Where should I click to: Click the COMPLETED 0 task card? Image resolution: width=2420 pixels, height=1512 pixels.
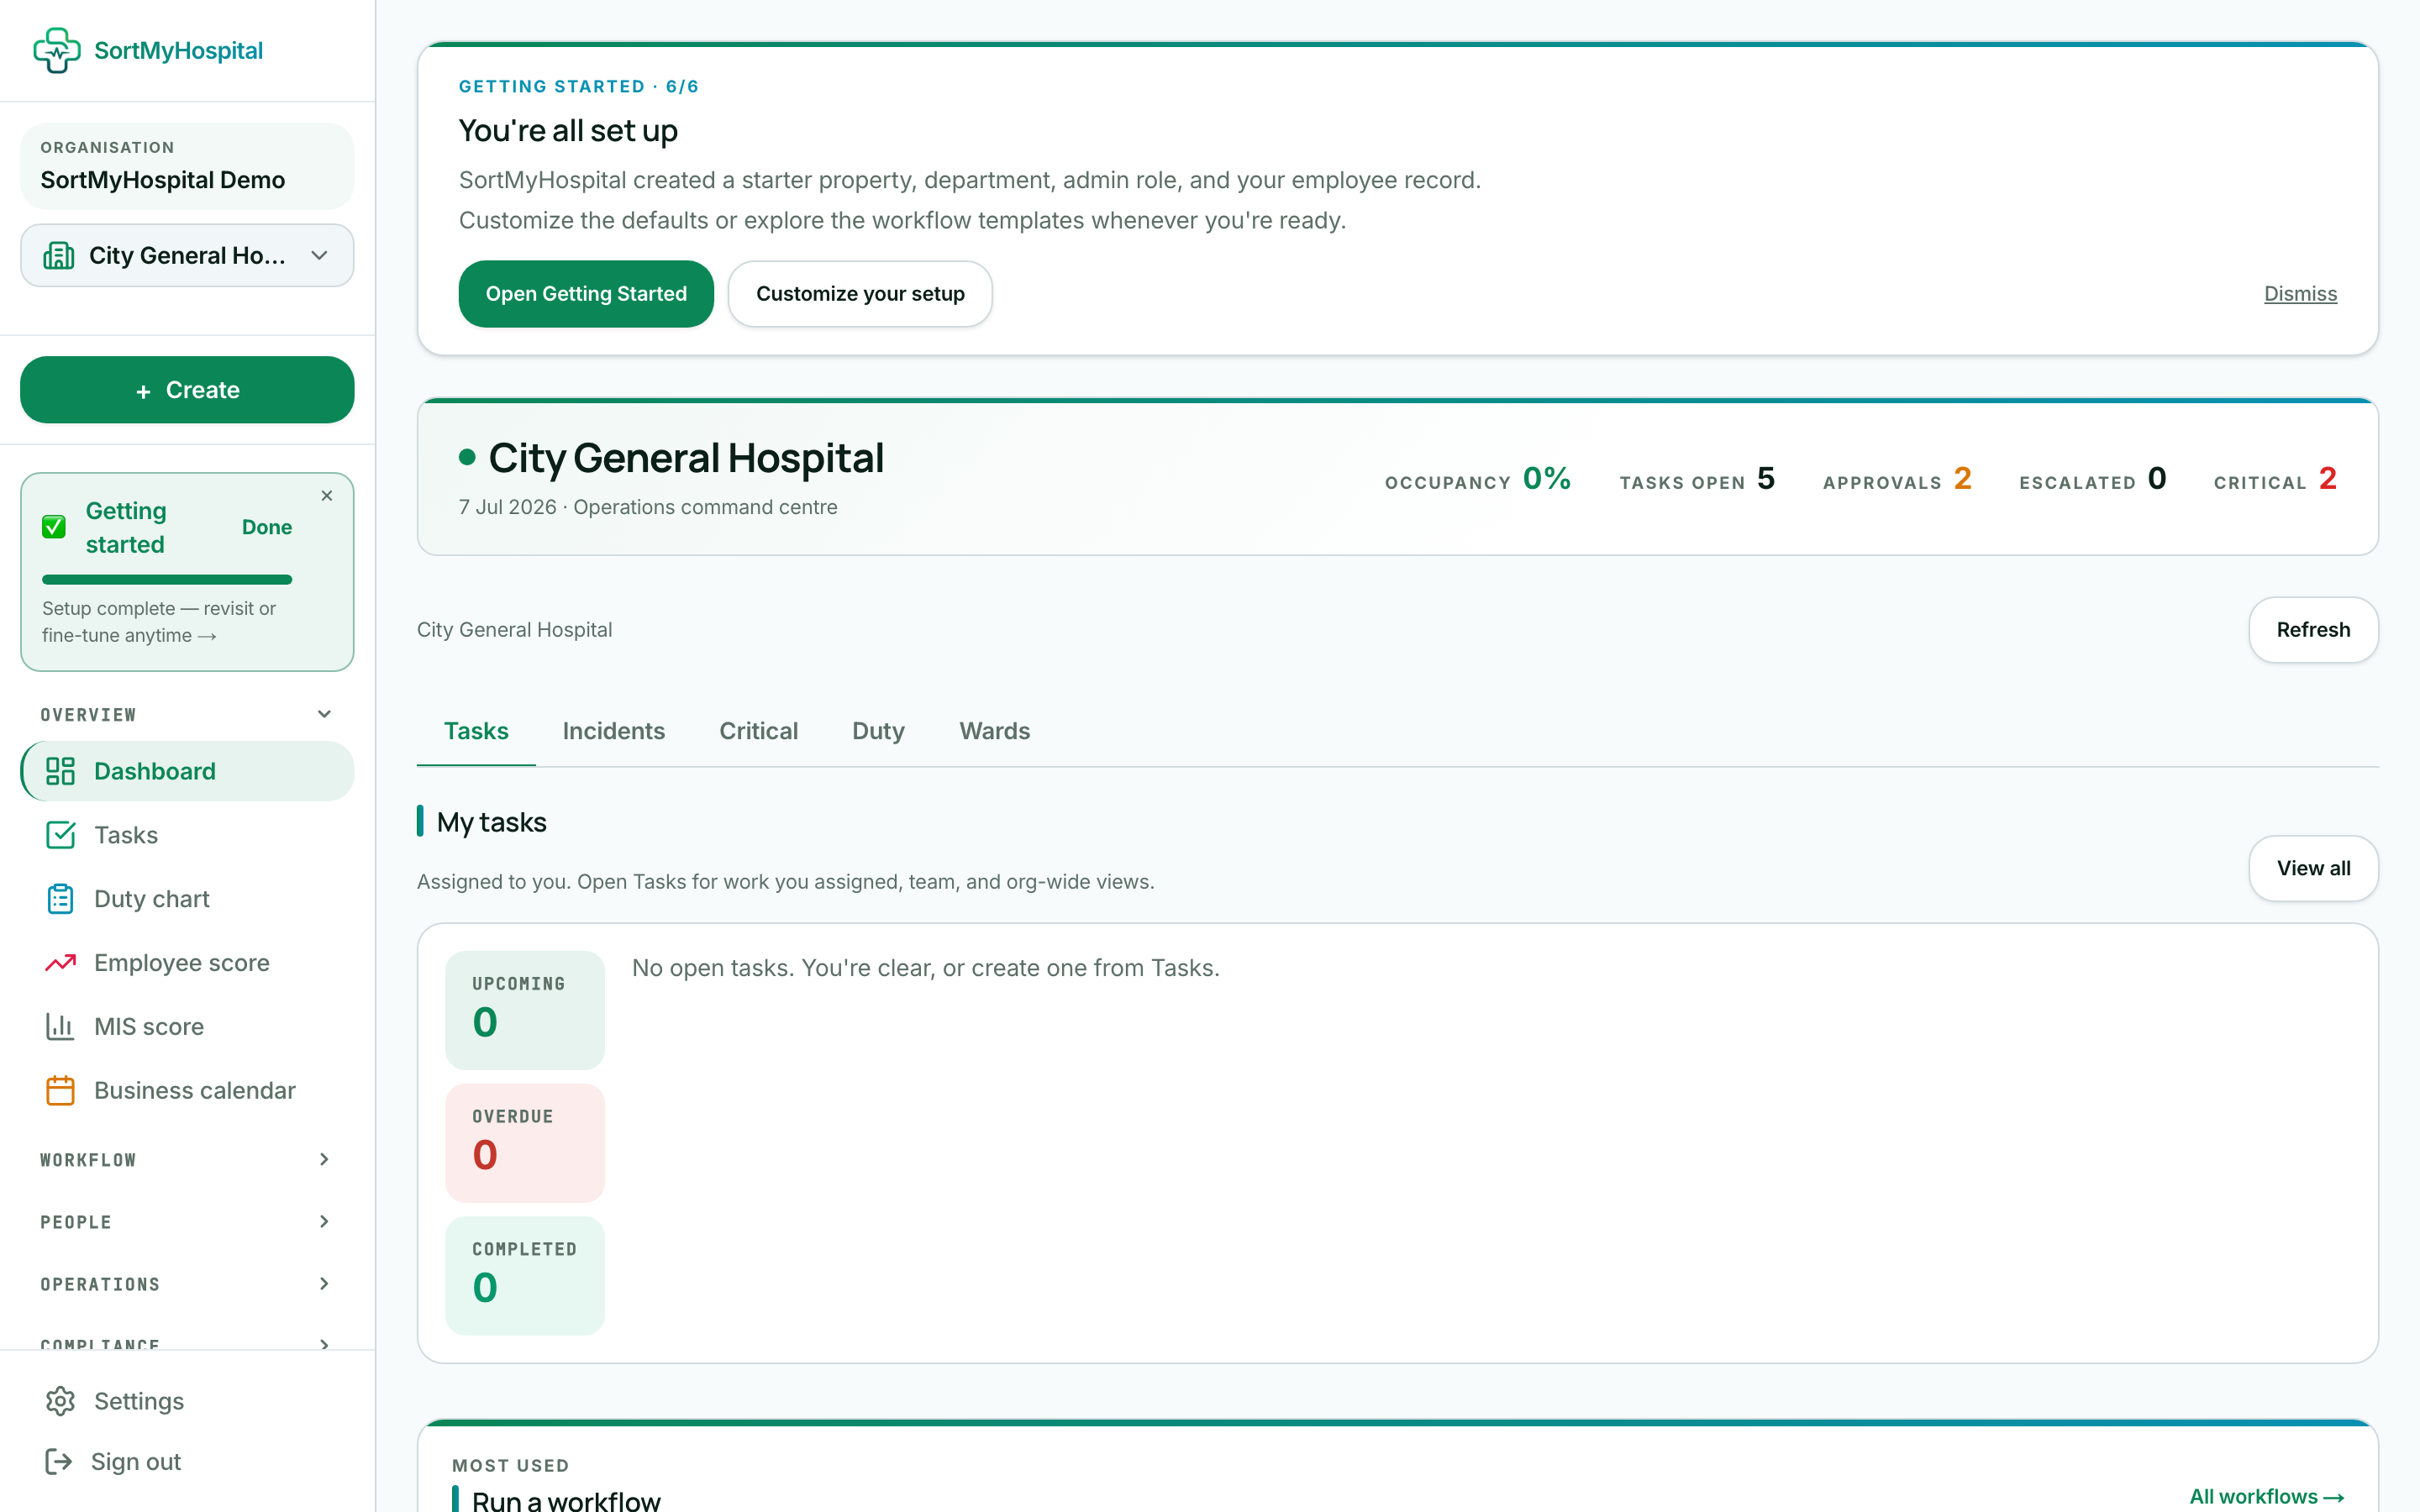pos(525,1276)
